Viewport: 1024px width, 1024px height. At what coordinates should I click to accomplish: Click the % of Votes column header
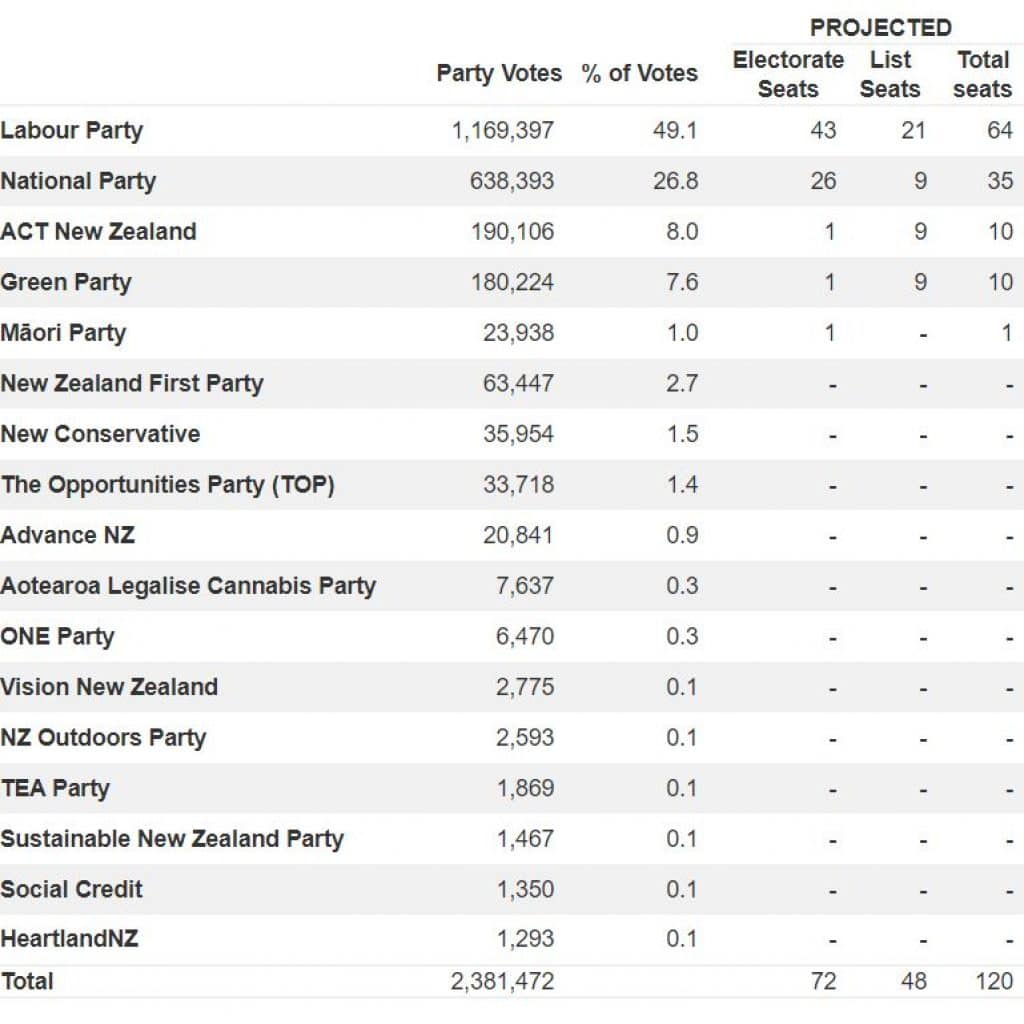(x=639, y=73)
